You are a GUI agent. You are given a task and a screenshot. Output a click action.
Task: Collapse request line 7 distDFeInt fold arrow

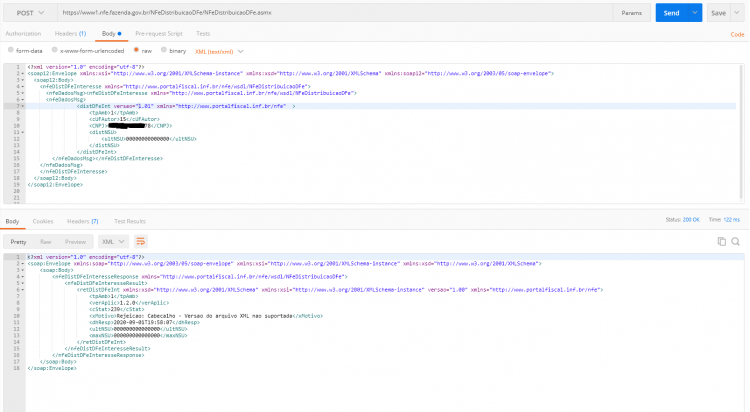tap(22, 106)
